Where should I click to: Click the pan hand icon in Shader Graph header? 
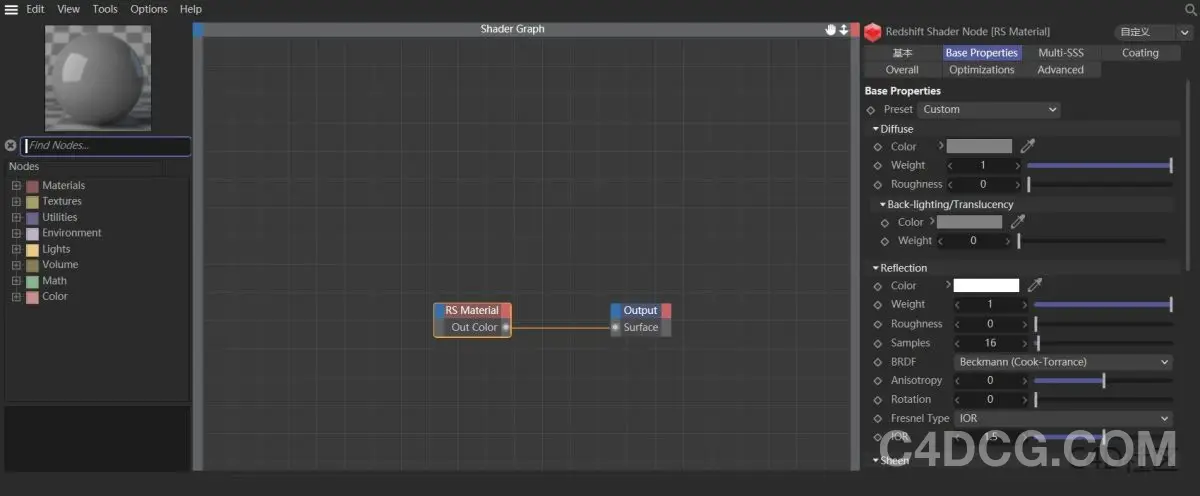(830, 29)
